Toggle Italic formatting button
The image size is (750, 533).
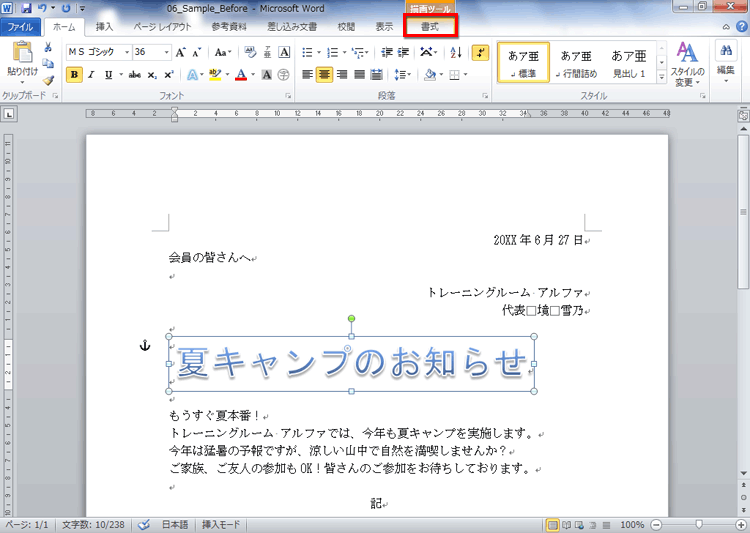click(x=91, y=75)
